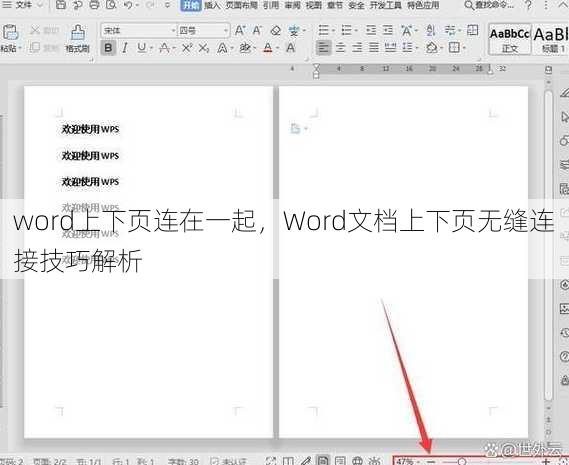Open the 章节 ribbon tab
569x465 pixels.
[x=335, y=5]
